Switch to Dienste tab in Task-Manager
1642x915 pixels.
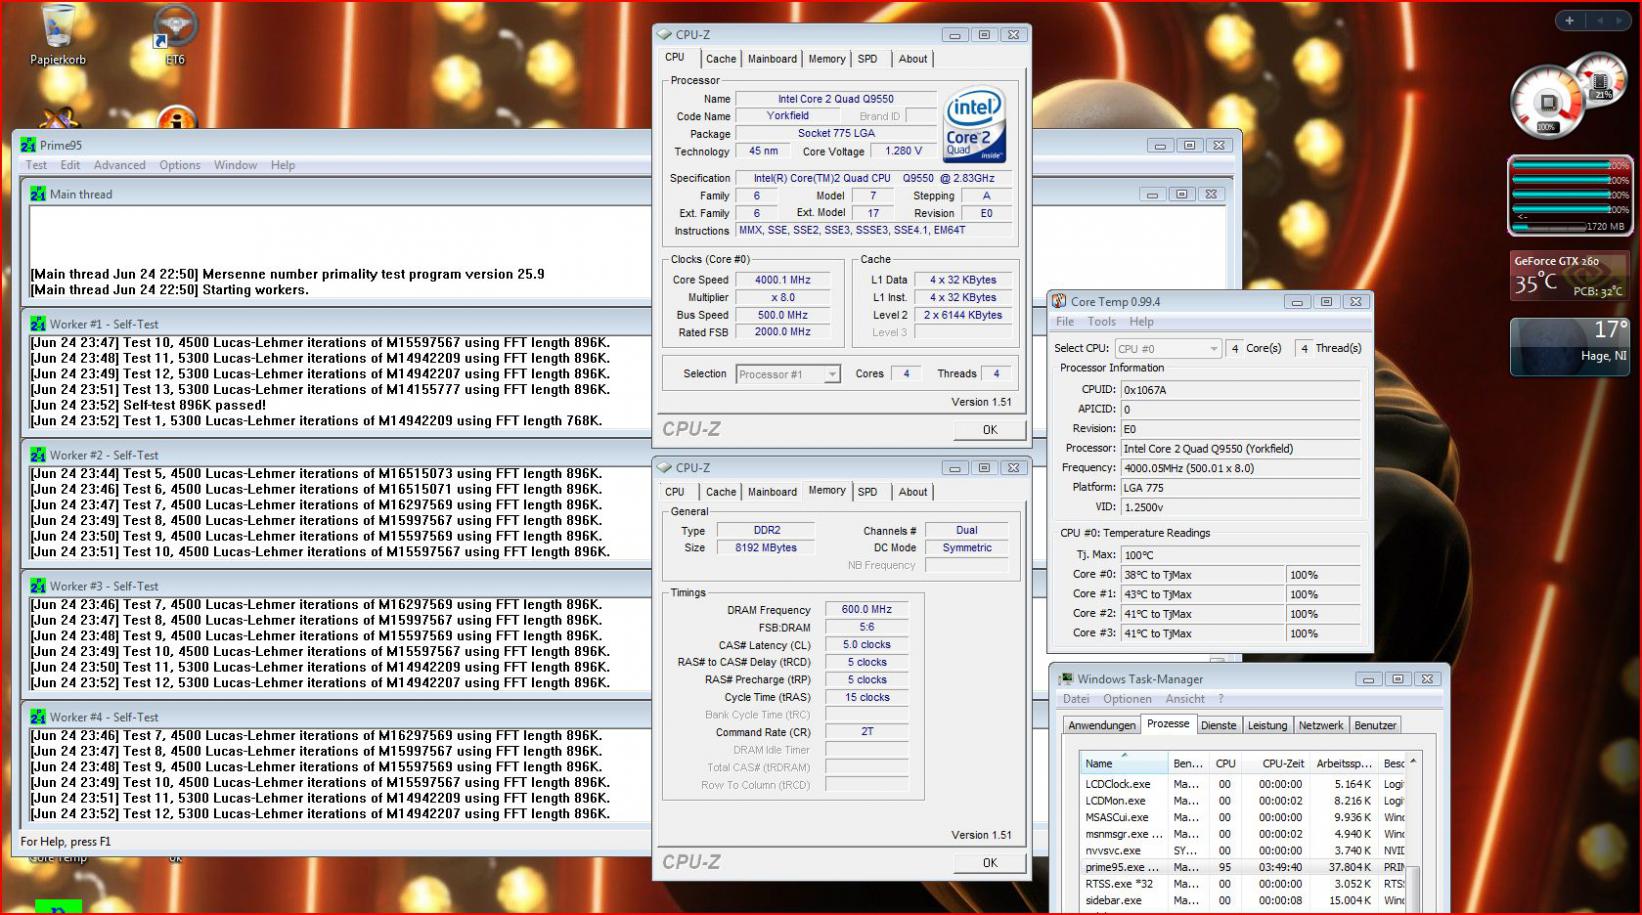1218,726
